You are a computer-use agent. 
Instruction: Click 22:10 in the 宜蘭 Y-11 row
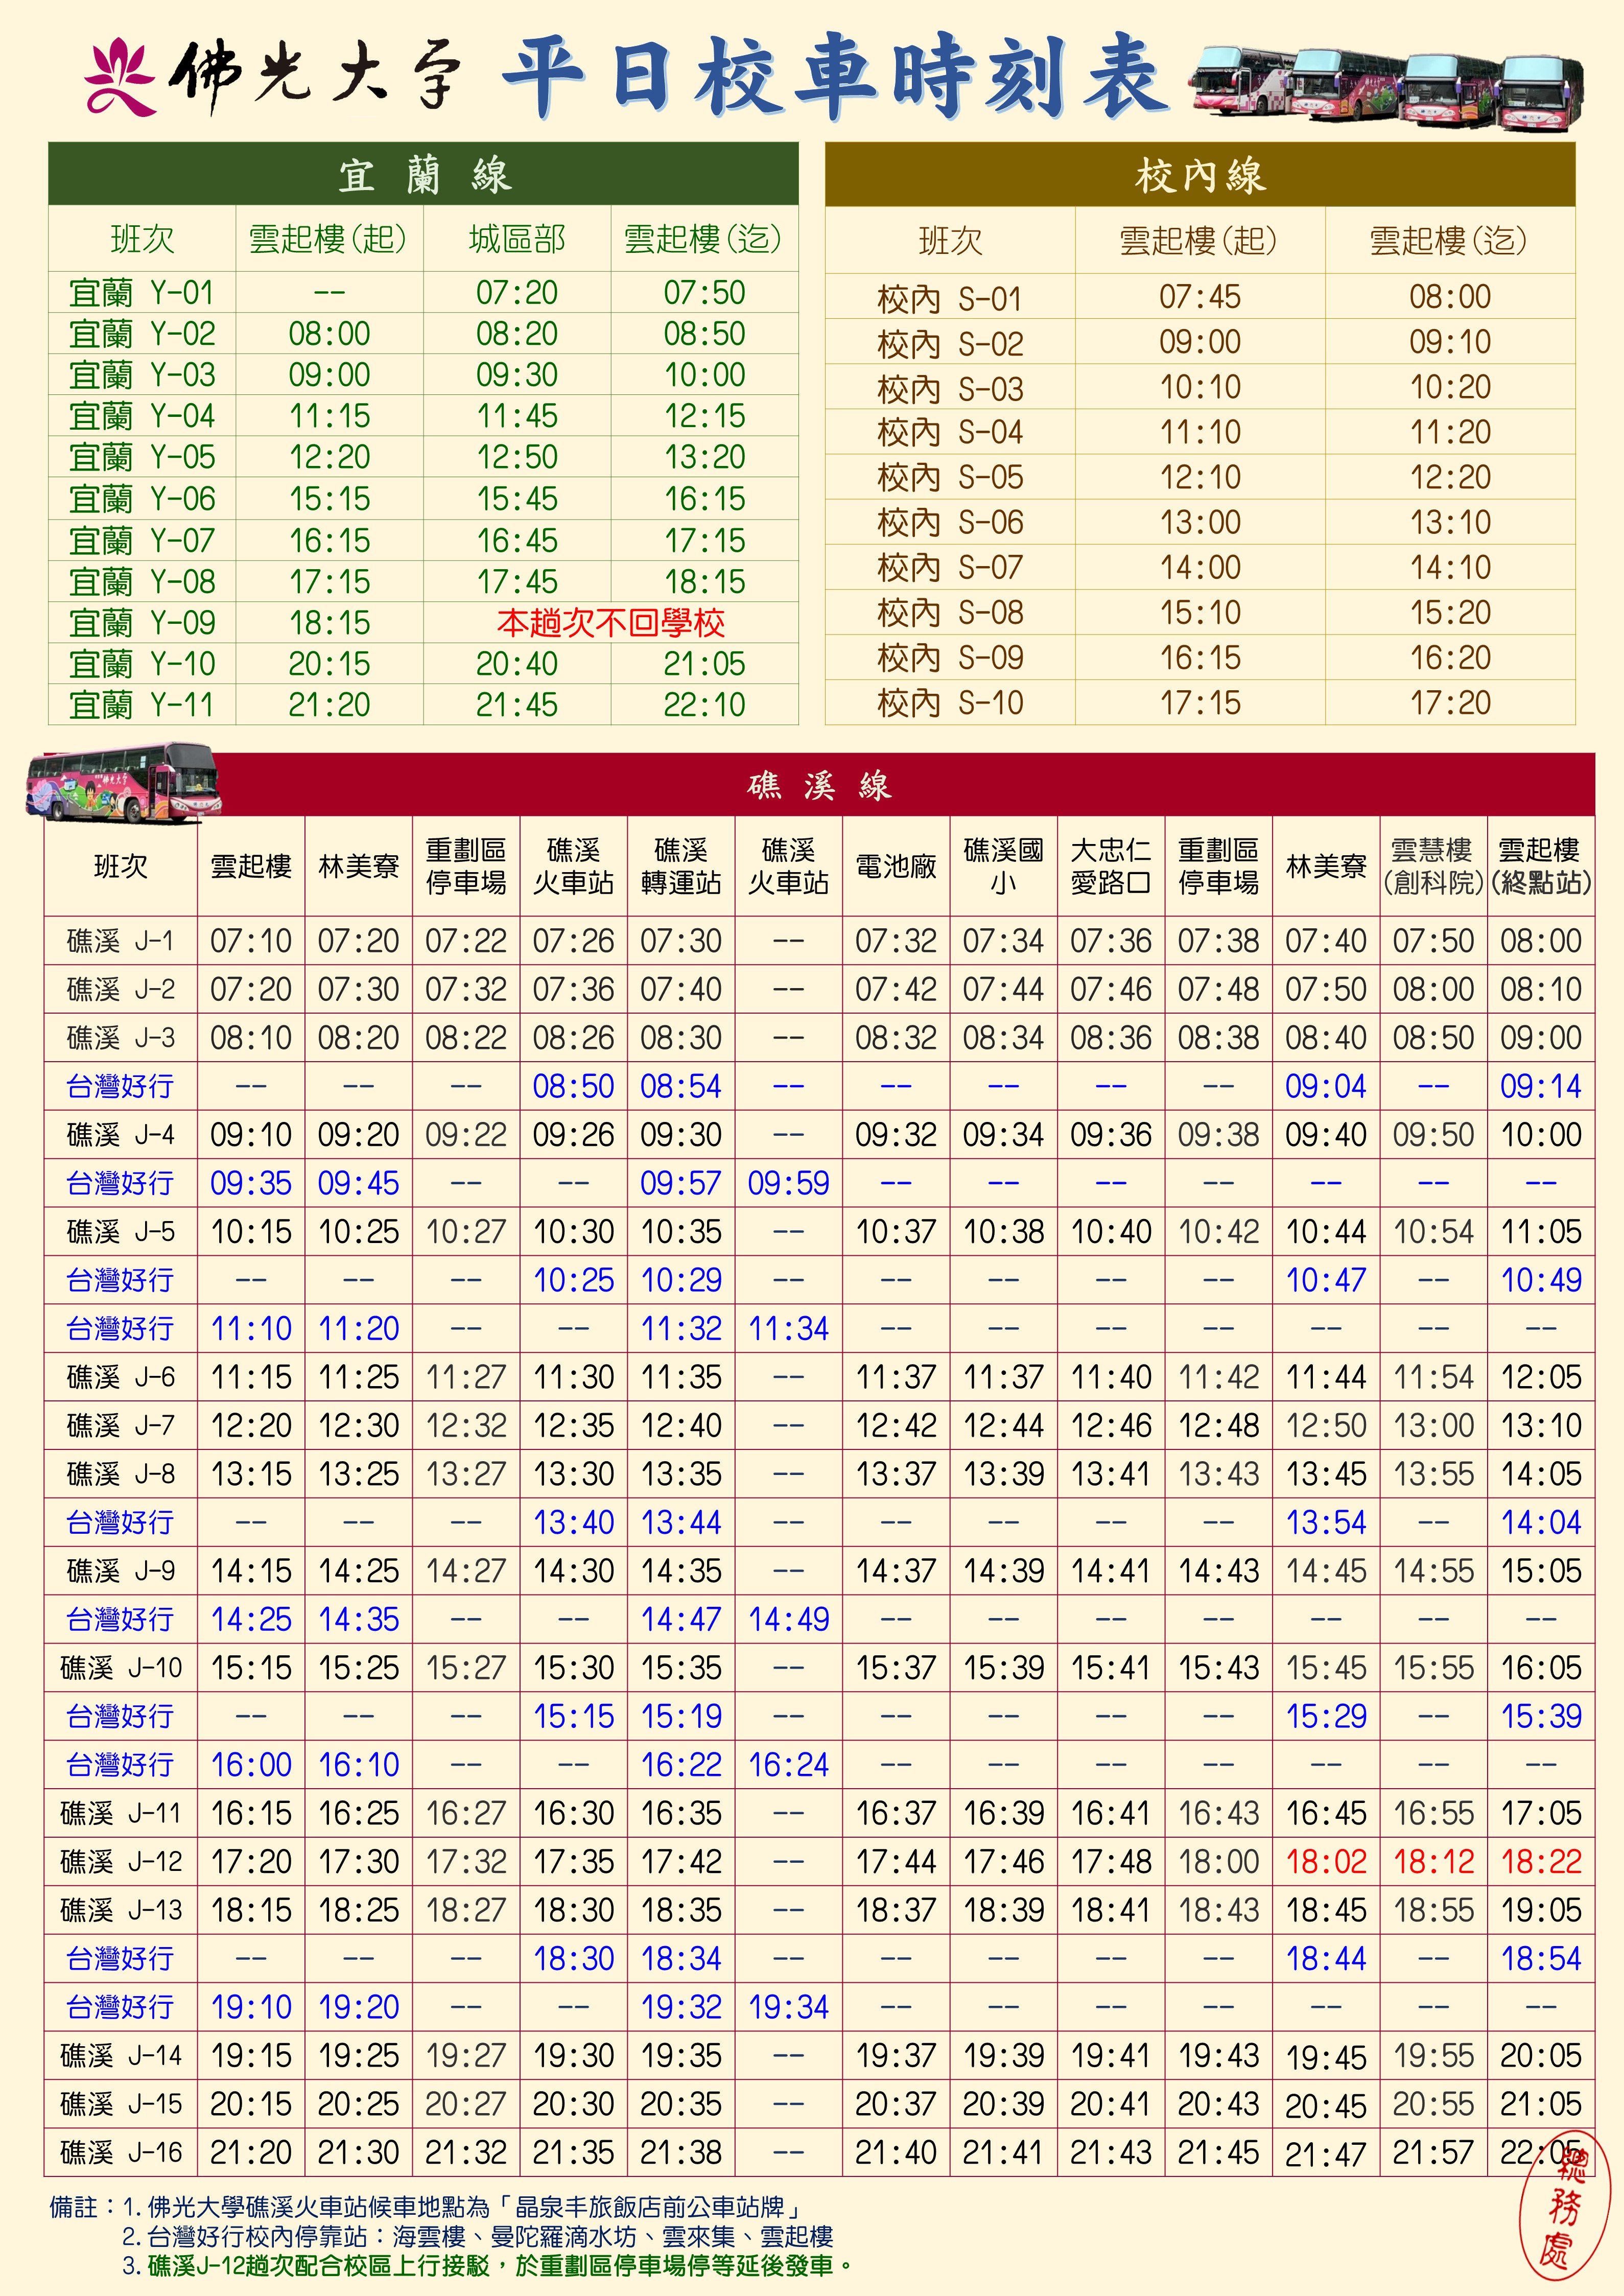[x=704, y=705]
